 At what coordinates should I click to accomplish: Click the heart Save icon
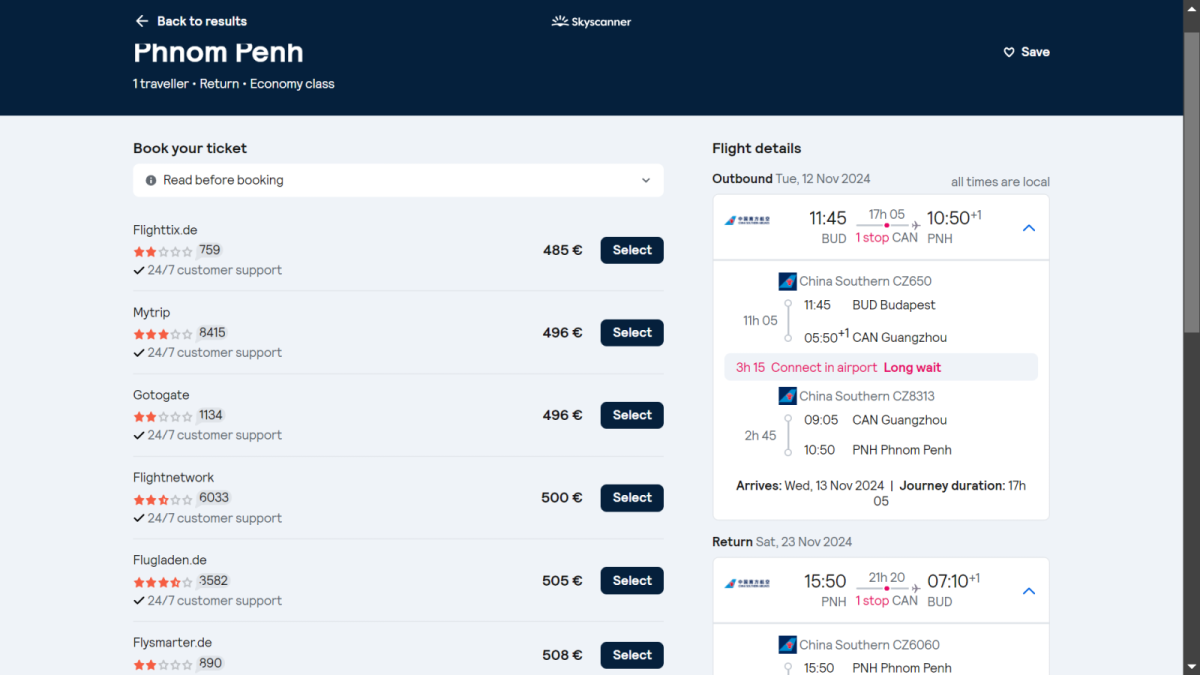pyautogui.click(x=1009, y=52)
